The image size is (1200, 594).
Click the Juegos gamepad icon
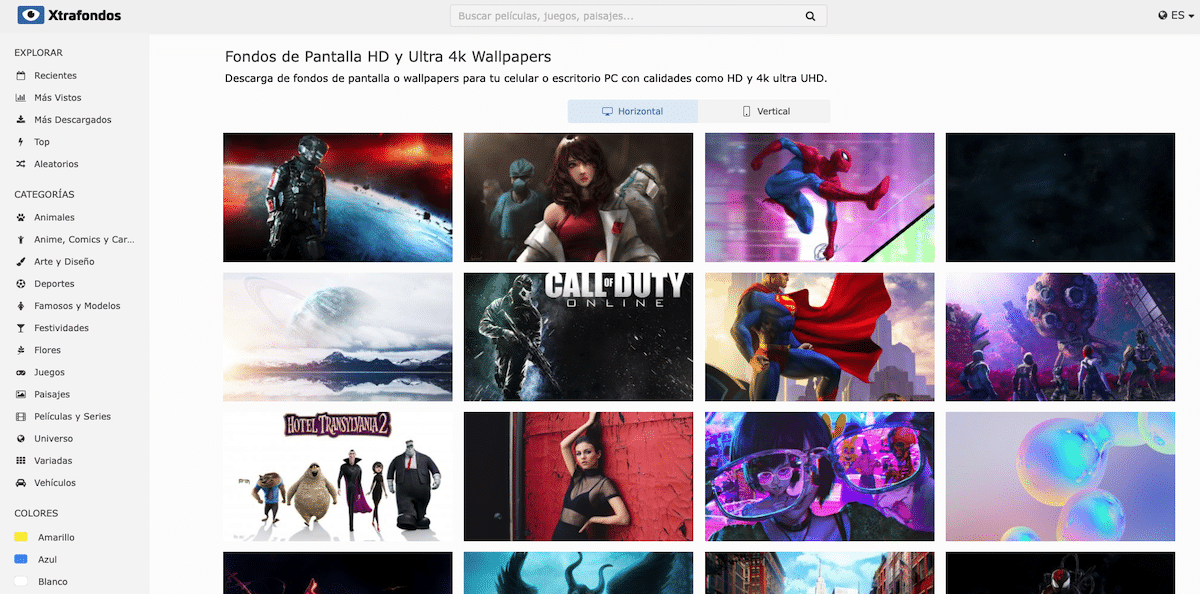(x=21, y=372)
